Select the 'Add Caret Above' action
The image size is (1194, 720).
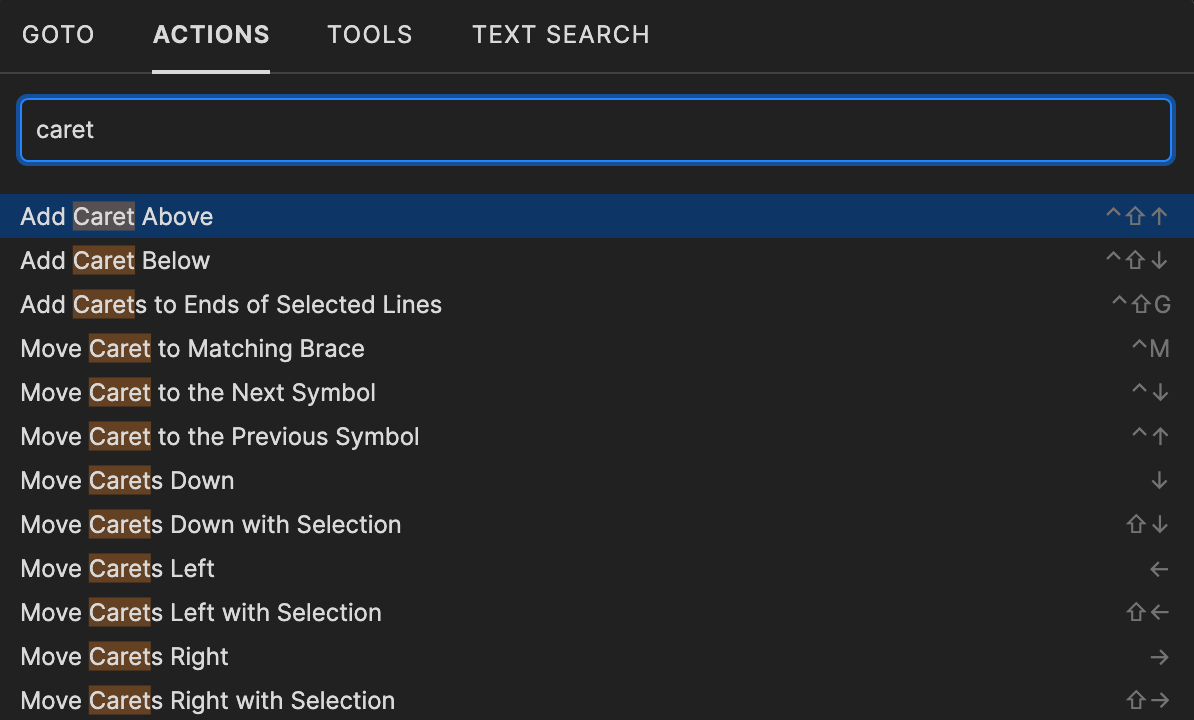597,216
